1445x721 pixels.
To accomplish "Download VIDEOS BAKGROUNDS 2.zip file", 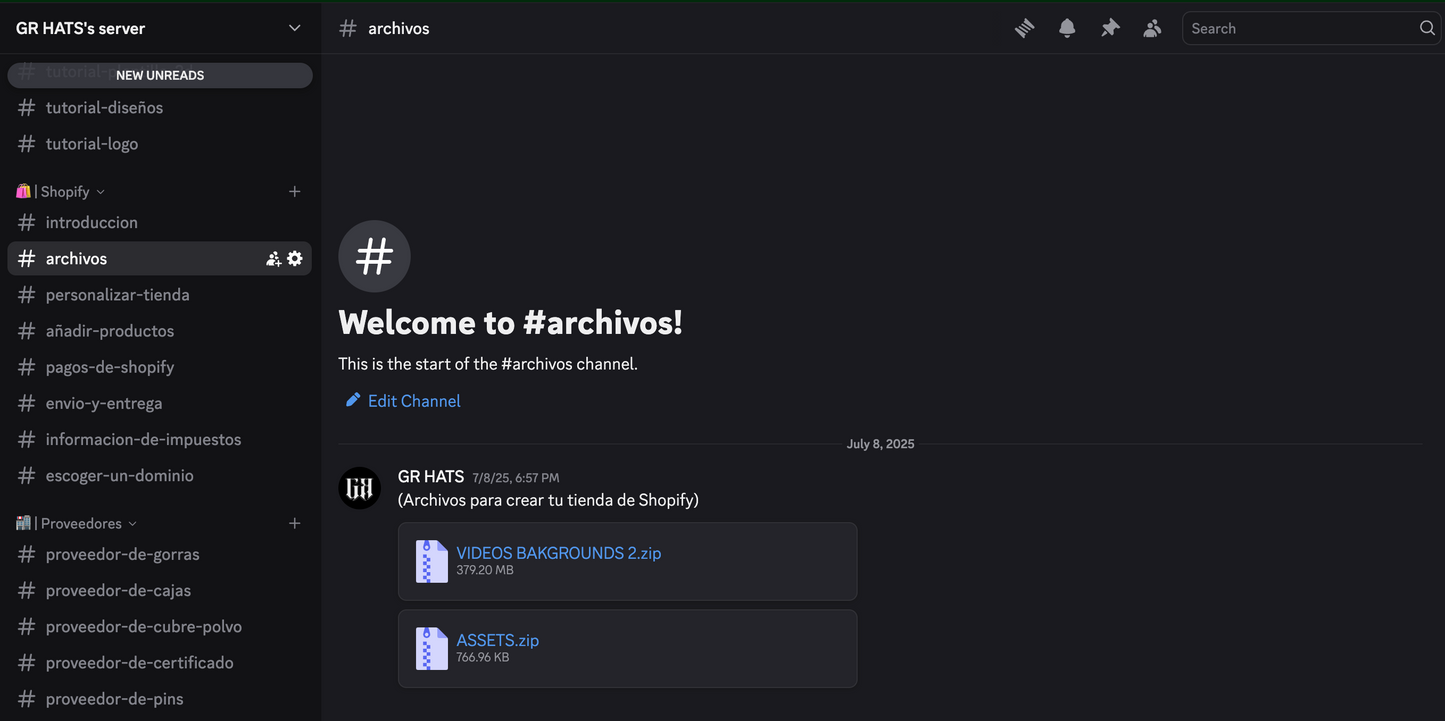I will tap(558, 553).
